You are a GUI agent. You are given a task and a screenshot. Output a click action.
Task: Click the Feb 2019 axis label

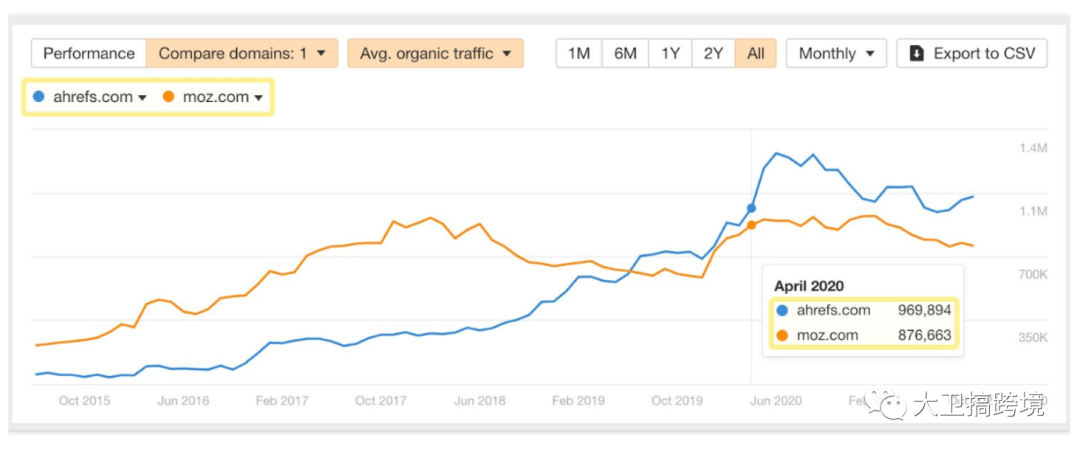(578, 400)
